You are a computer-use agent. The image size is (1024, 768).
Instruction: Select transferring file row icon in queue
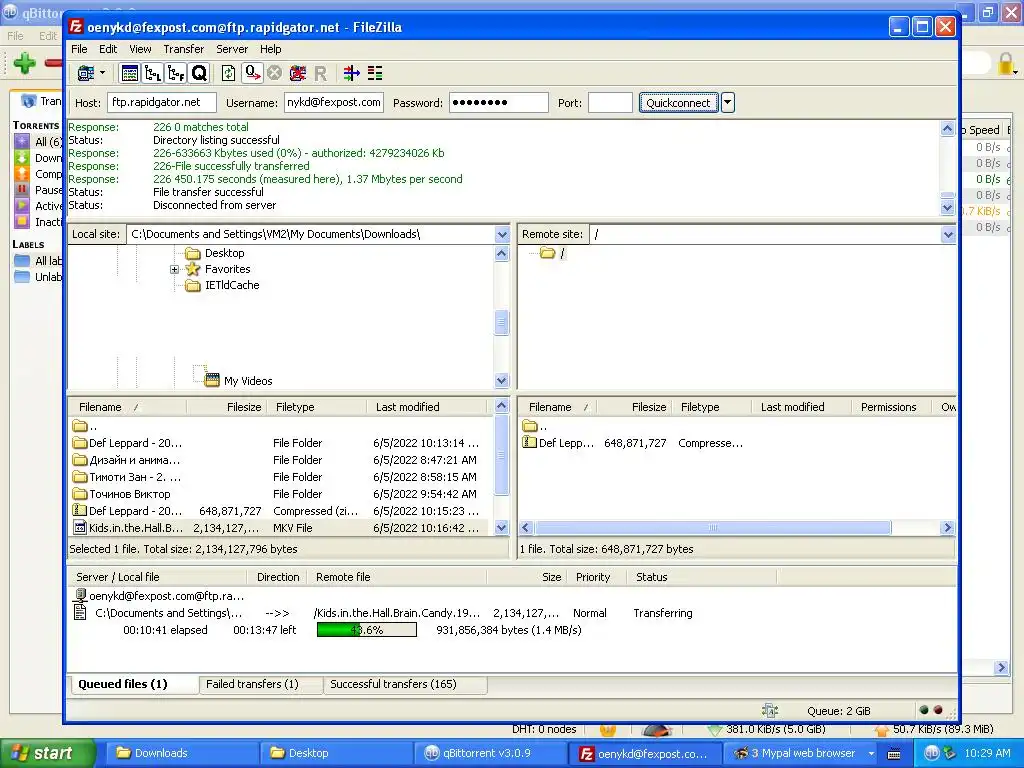pyautogui.click(x=80, y=613)
